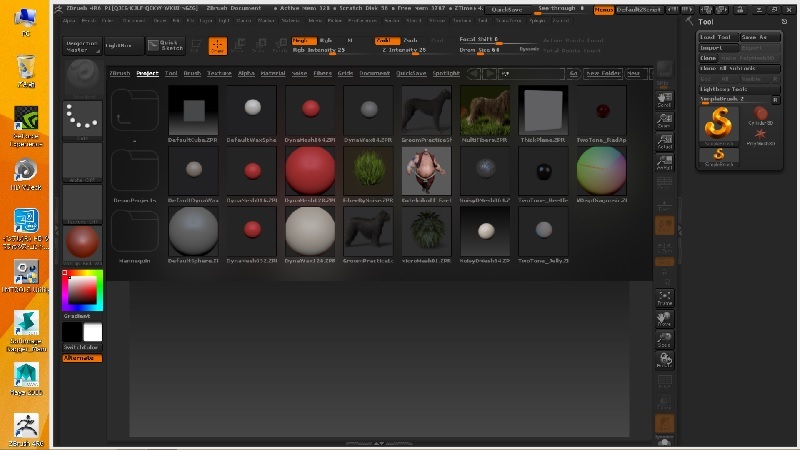Open the current brush thumbnail selector
The height and width of the screenshot is (450, 800).
pos(83,78)
